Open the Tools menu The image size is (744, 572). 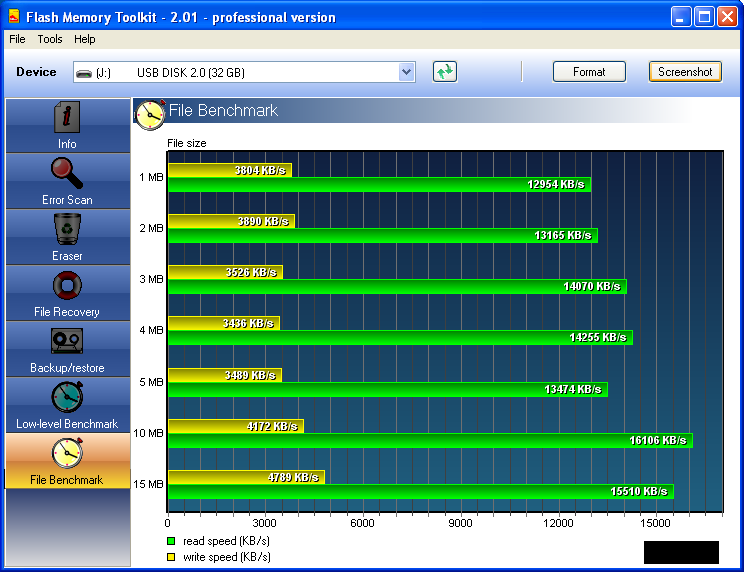point(50,39)
